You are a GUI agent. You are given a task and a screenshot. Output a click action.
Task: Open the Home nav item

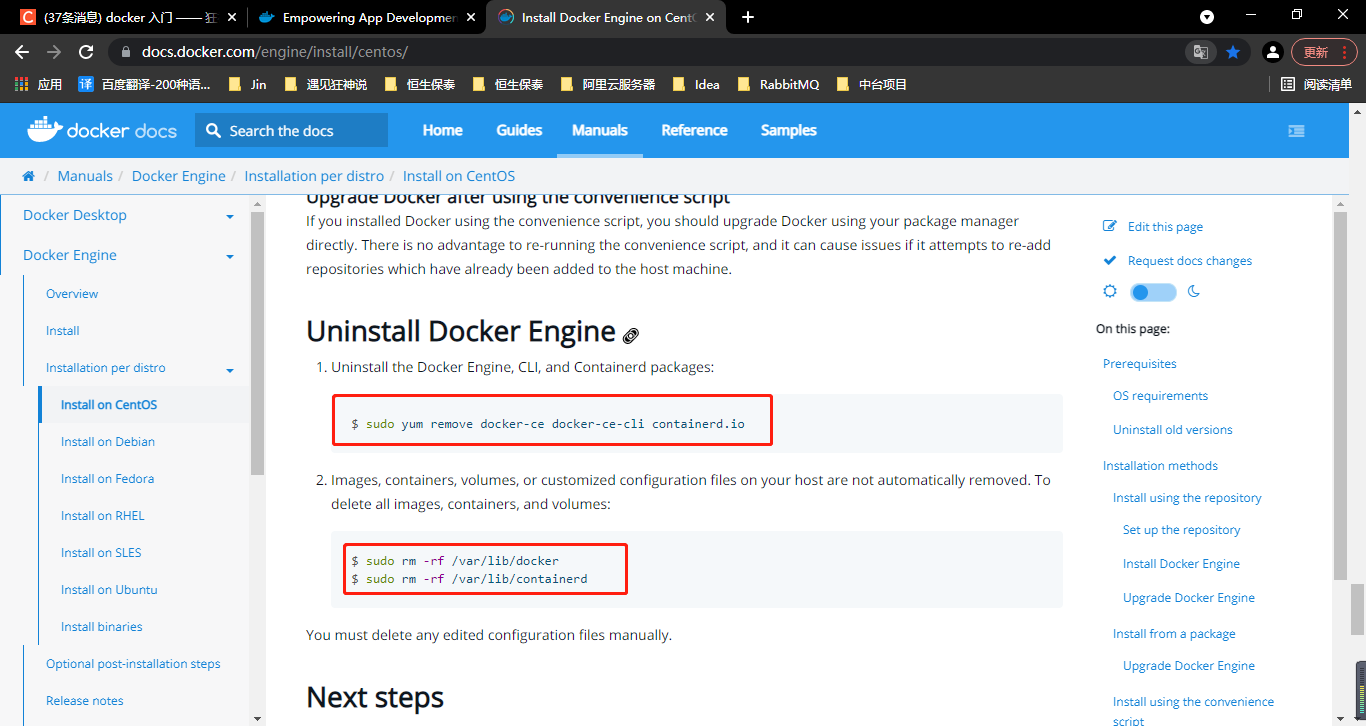pos(442,130)
